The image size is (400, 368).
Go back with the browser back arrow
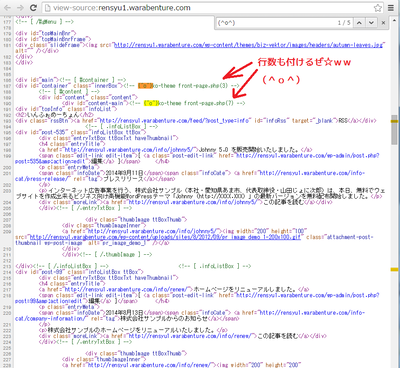pos(7,8)
